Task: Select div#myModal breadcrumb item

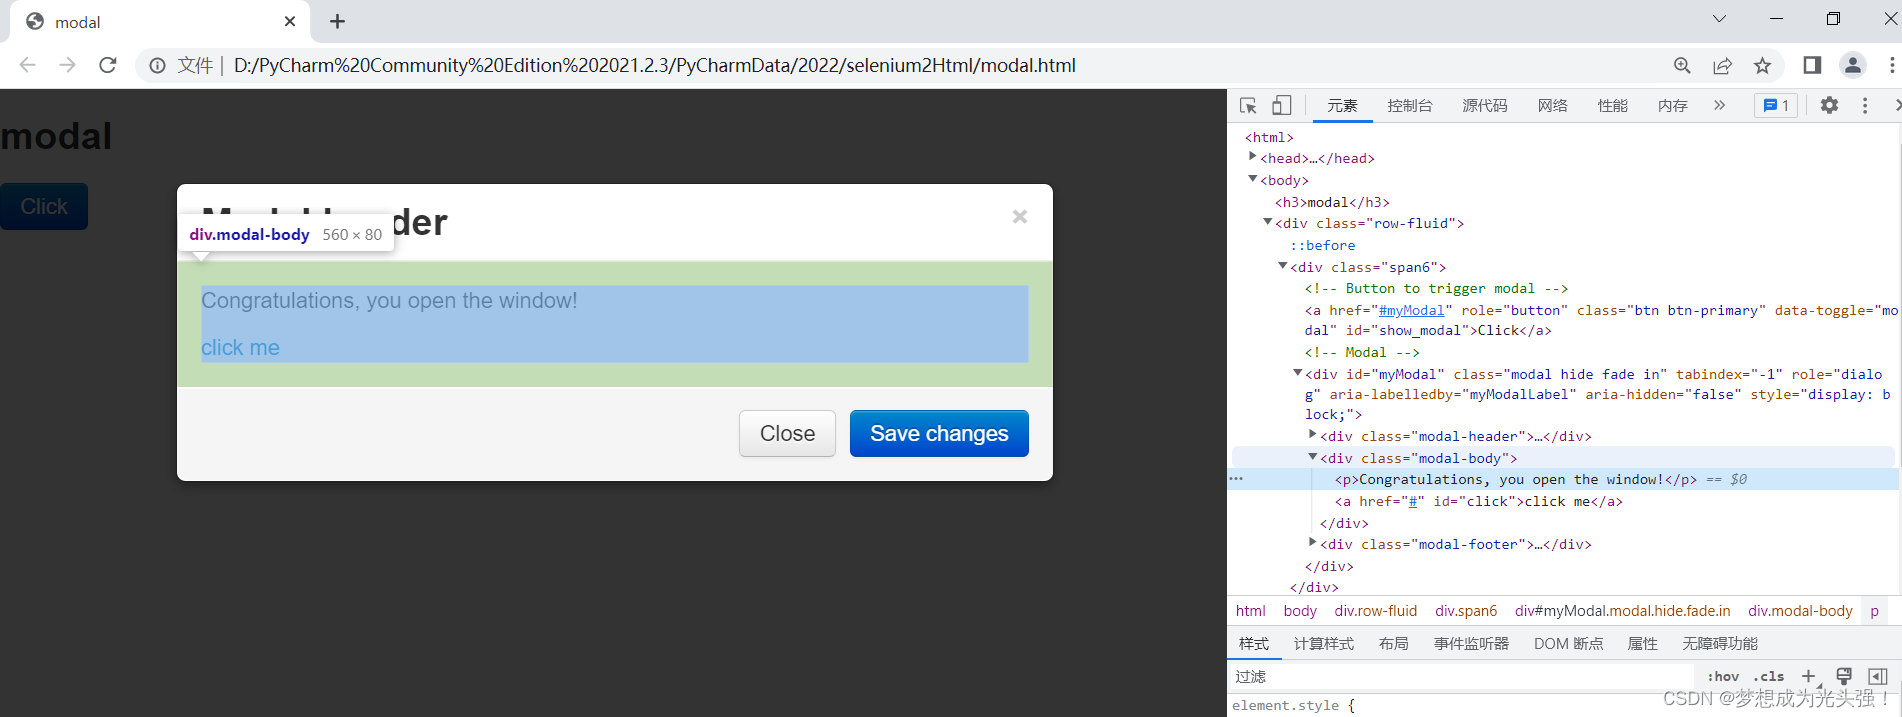Action: (x=1622, y=611)
